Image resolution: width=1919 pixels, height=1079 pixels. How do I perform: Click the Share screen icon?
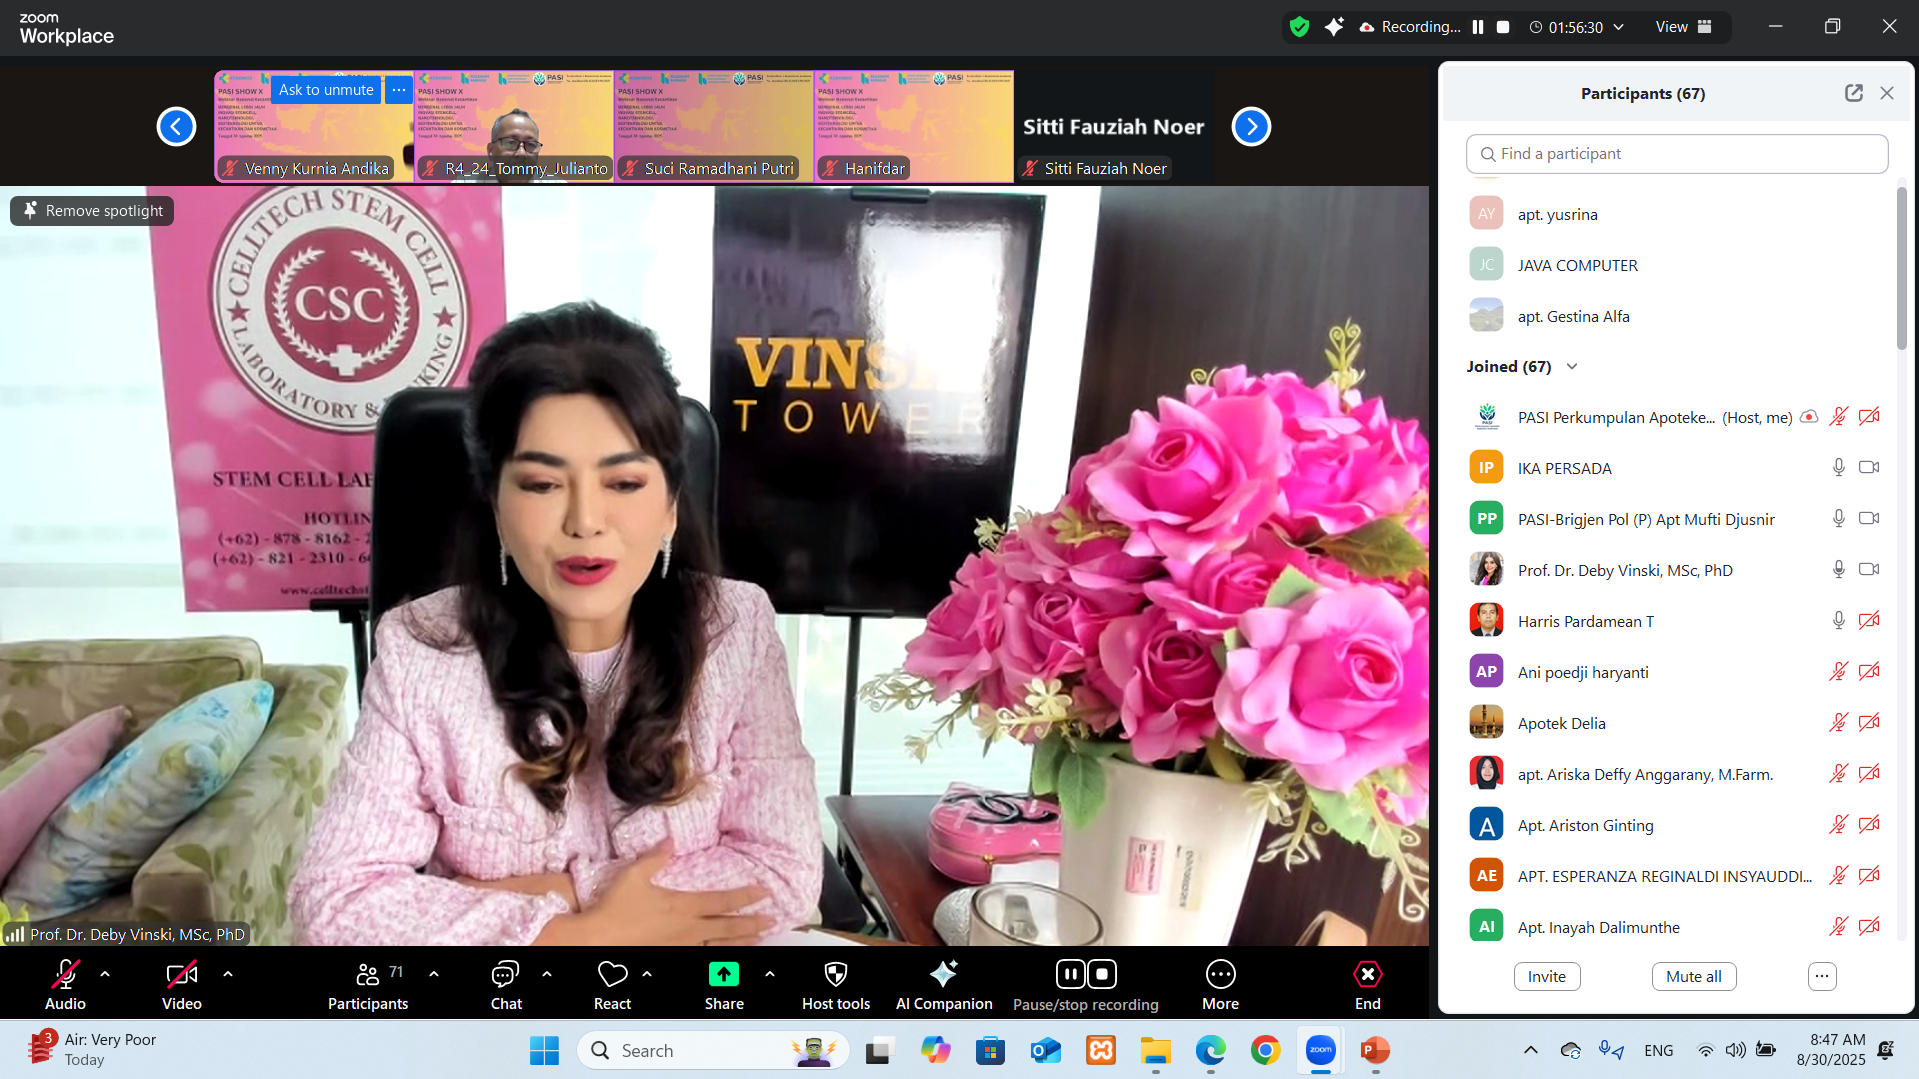(x=723, y=975)
